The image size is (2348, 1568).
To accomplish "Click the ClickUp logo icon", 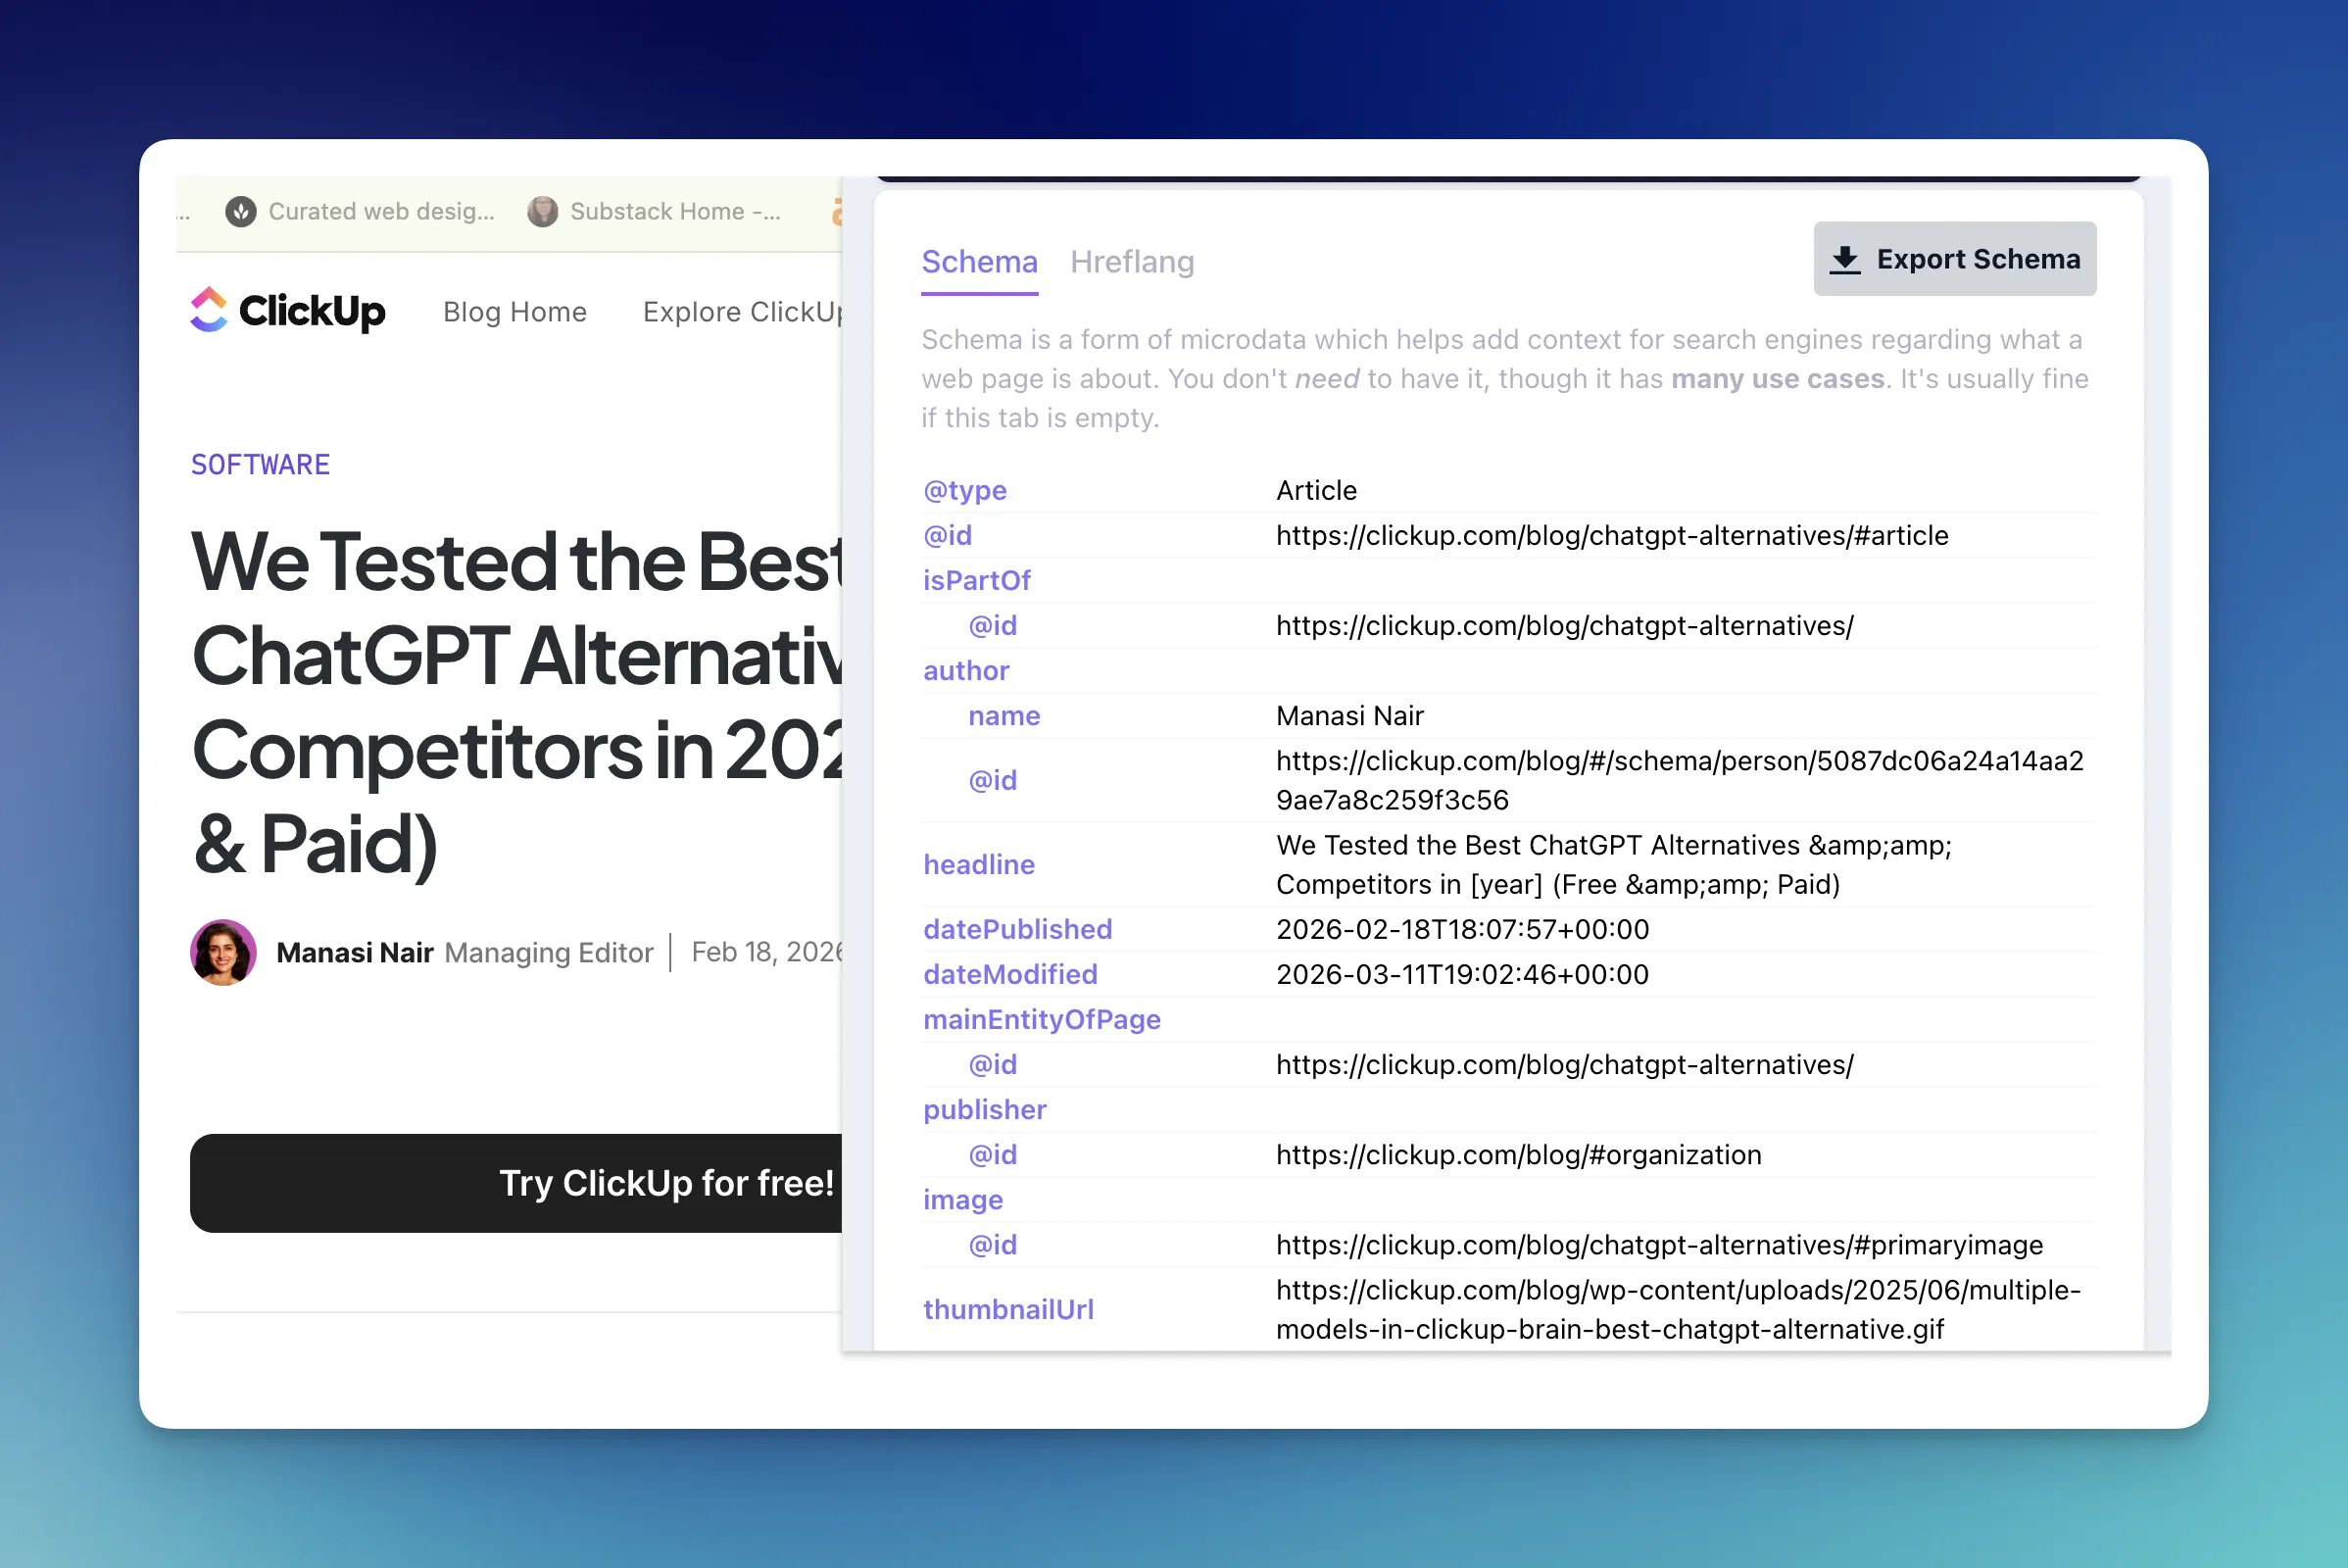I will pos(209,310).
